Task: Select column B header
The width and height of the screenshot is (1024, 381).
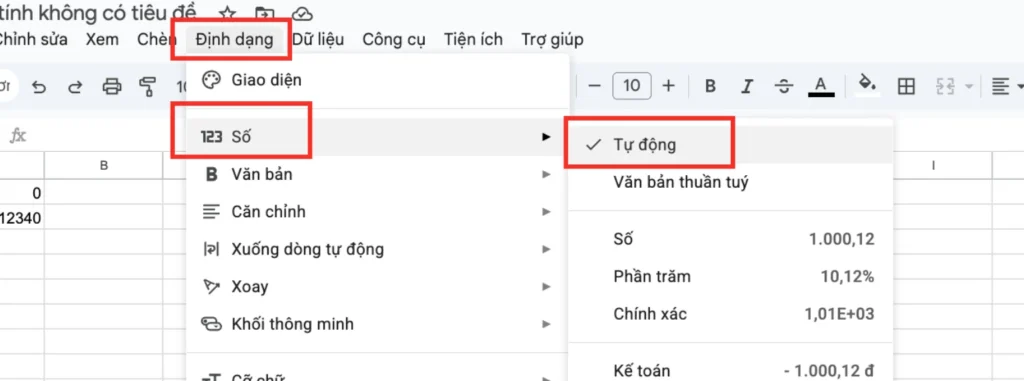Action: click(x=103, y=166)
